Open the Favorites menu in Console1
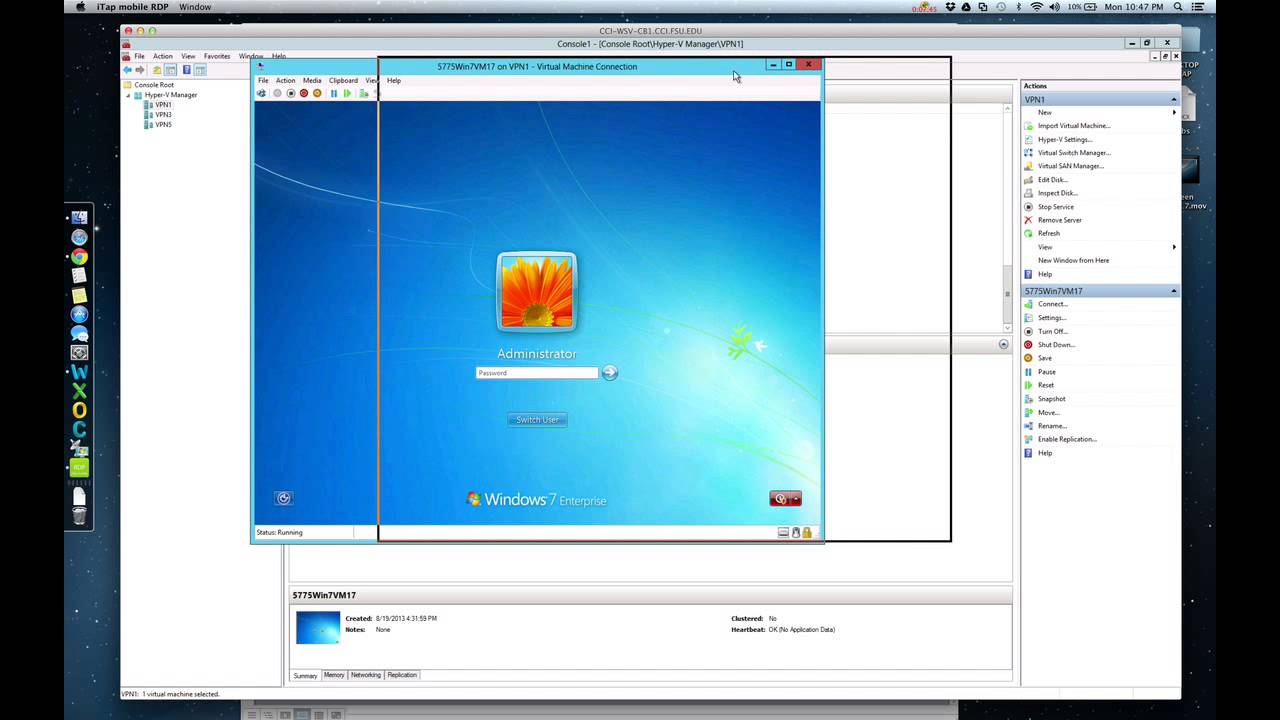 click(x=217, y=56)
